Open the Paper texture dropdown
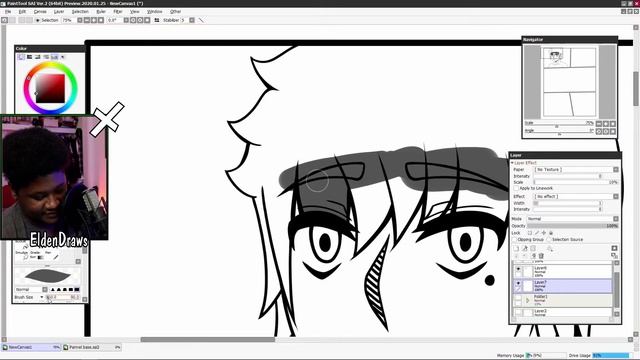Screen dimensions: 640x360 (x=577, y=169)
